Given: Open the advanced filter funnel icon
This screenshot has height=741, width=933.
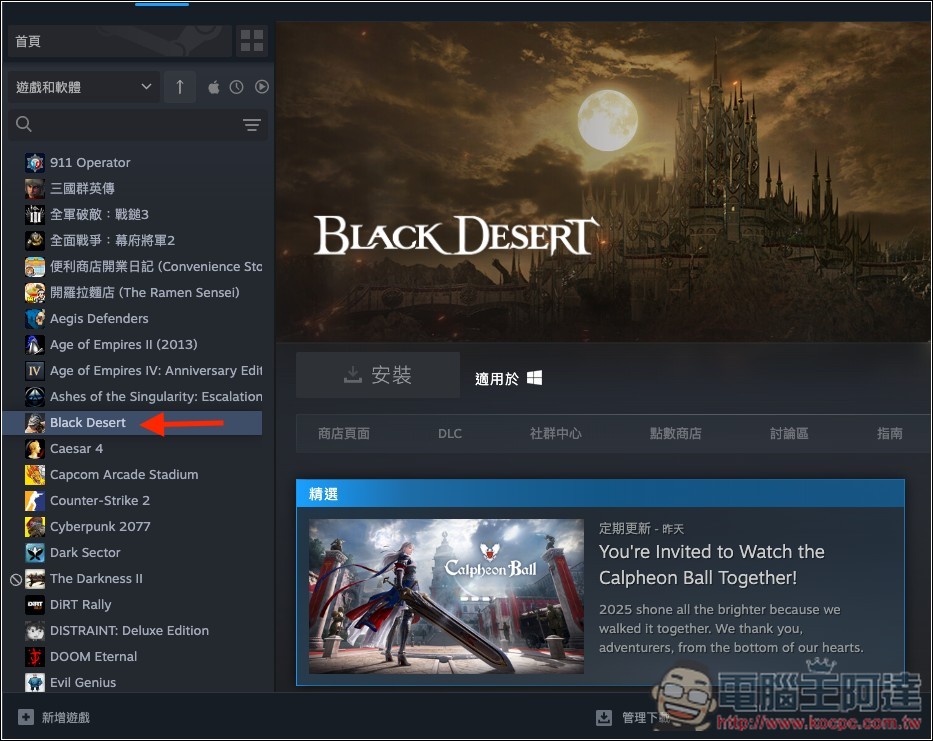Looking at the screenshot, I should tap(251, 125).
